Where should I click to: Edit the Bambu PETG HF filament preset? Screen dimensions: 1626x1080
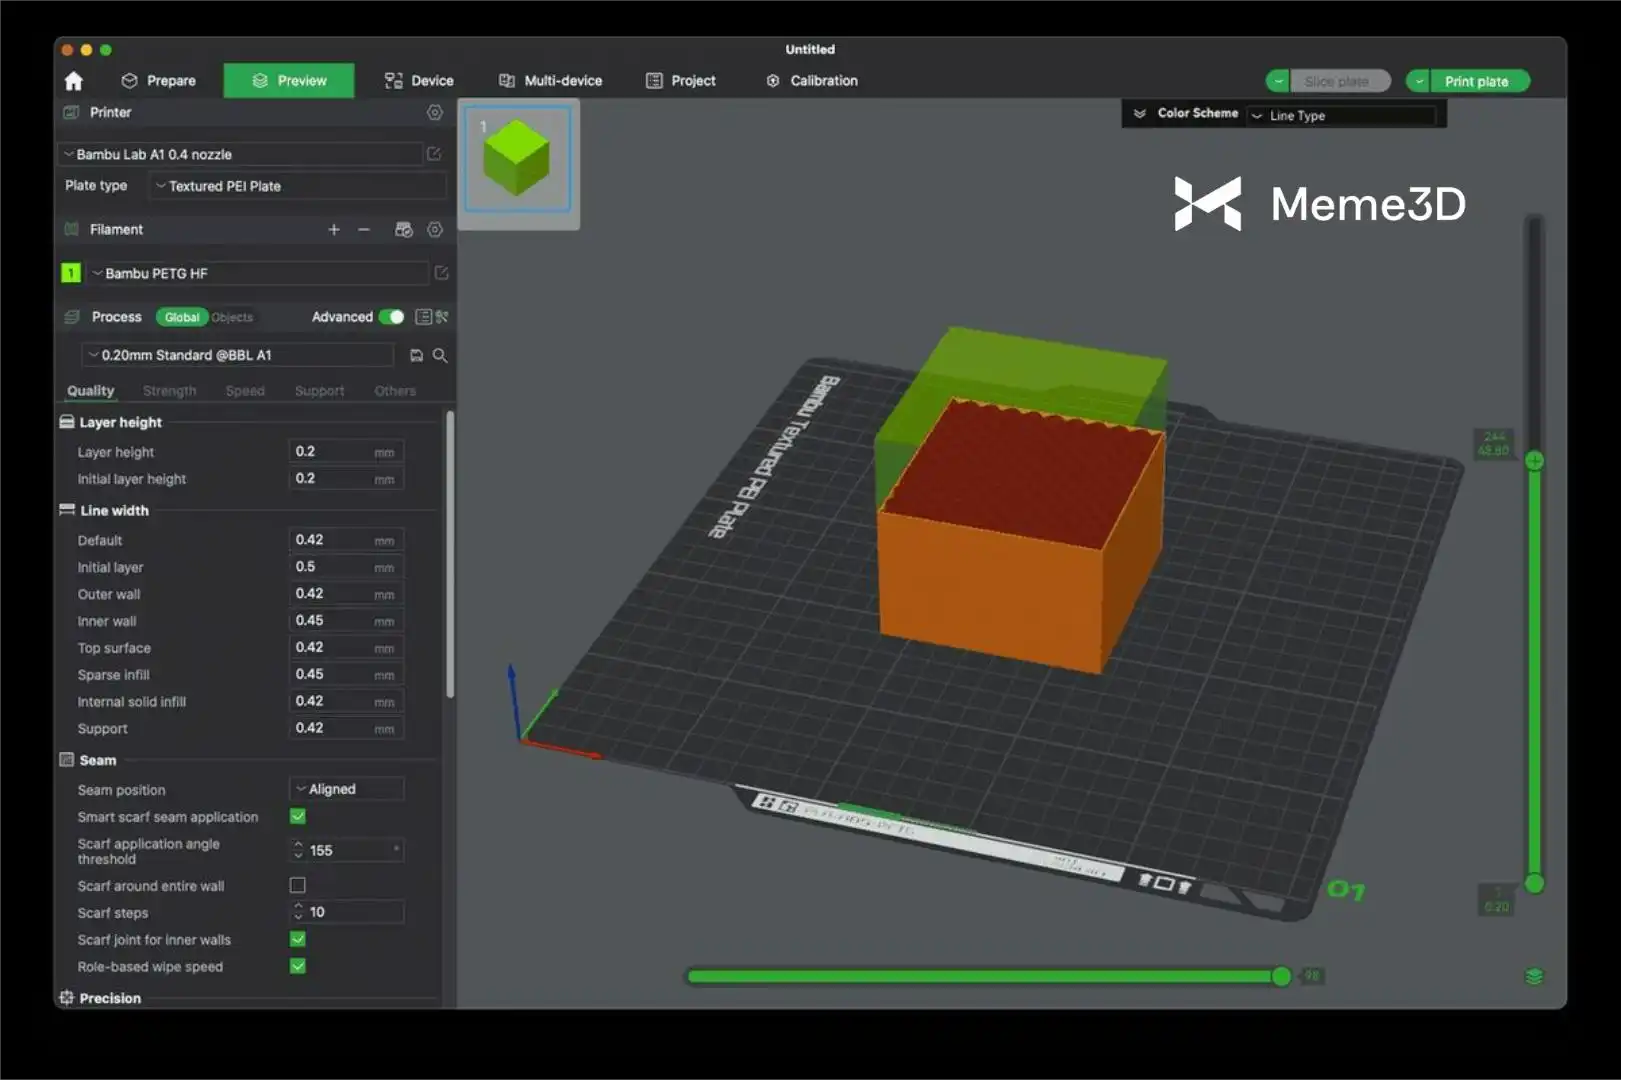coord(441,273)
